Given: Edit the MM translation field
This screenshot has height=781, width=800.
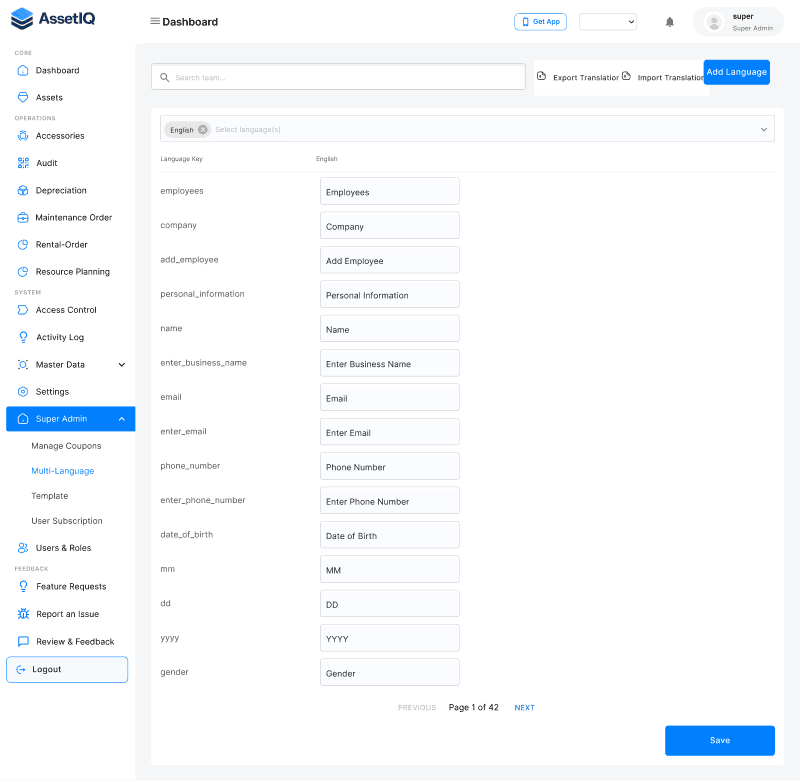Looking at the screenshot, I should point(389,569).
